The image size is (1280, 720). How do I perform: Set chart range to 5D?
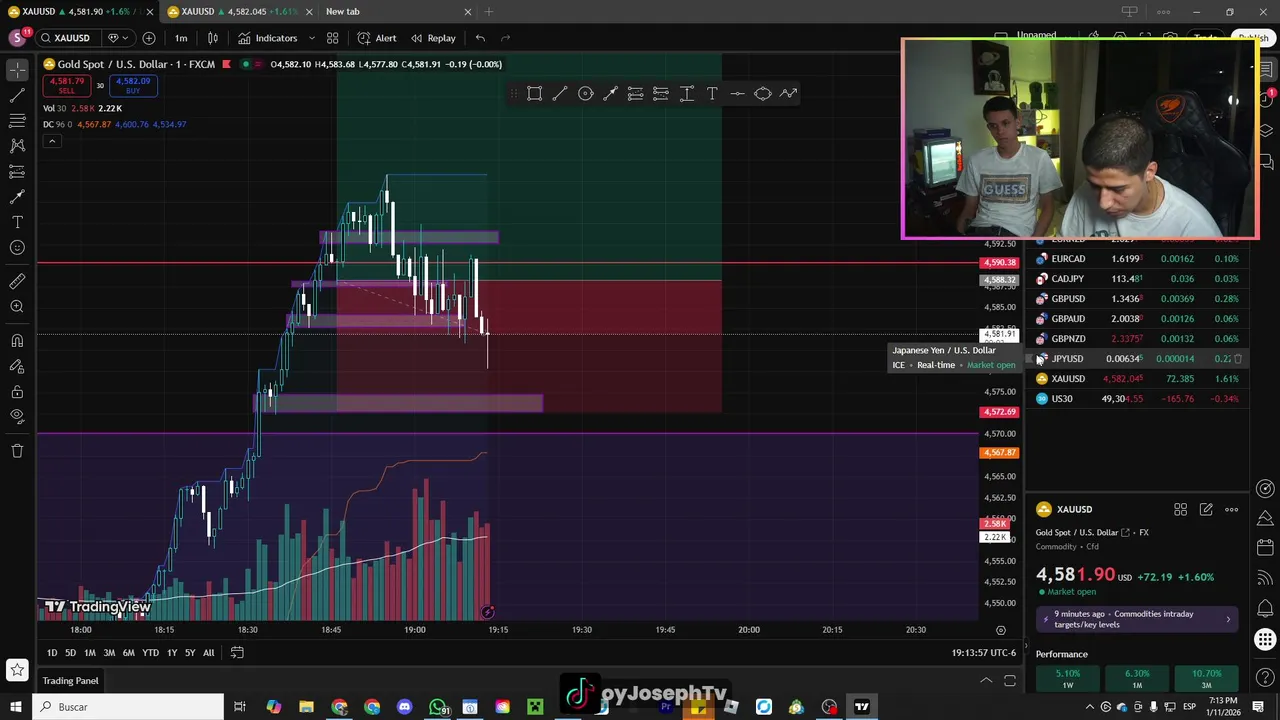click(x=70, y=653)
